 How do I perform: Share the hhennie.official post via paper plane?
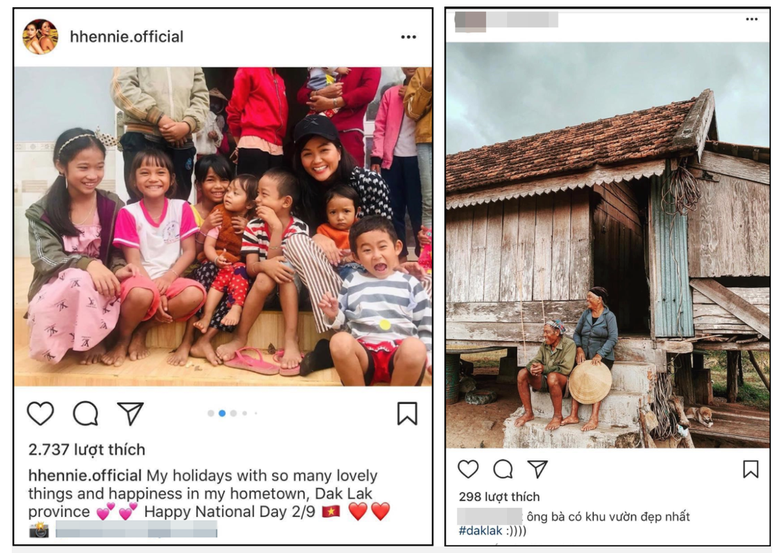tap(130, 413)
